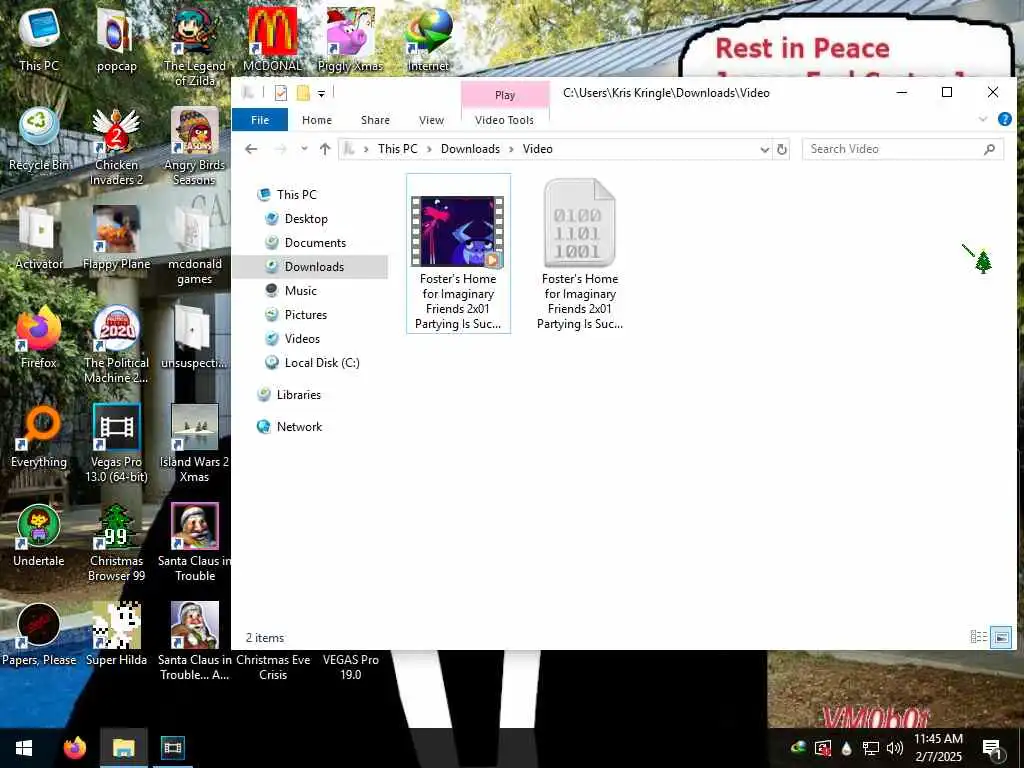Click File Explorer on the taskbar
Image resolution: width=1024 pixels, height=768 pixels.
point(123,748)
